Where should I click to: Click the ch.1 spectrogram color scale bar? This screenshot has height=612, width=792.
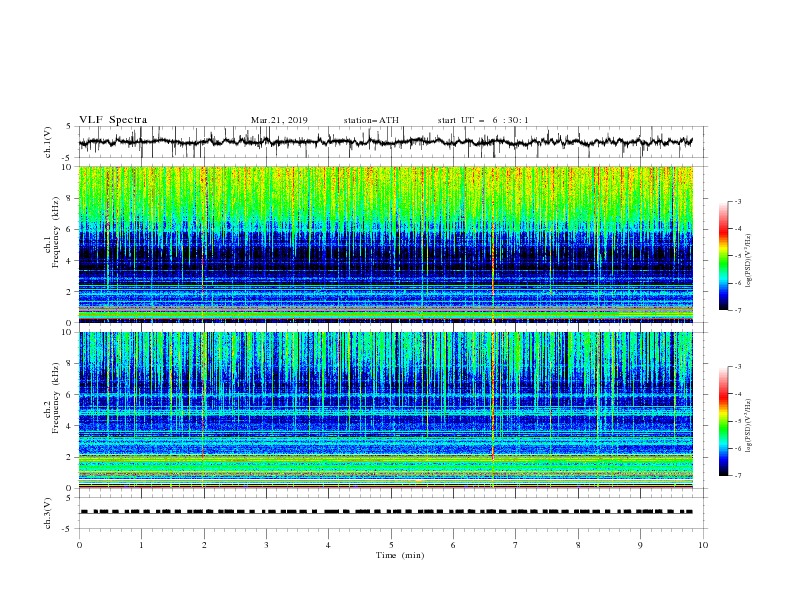click(x=723, y=256)
